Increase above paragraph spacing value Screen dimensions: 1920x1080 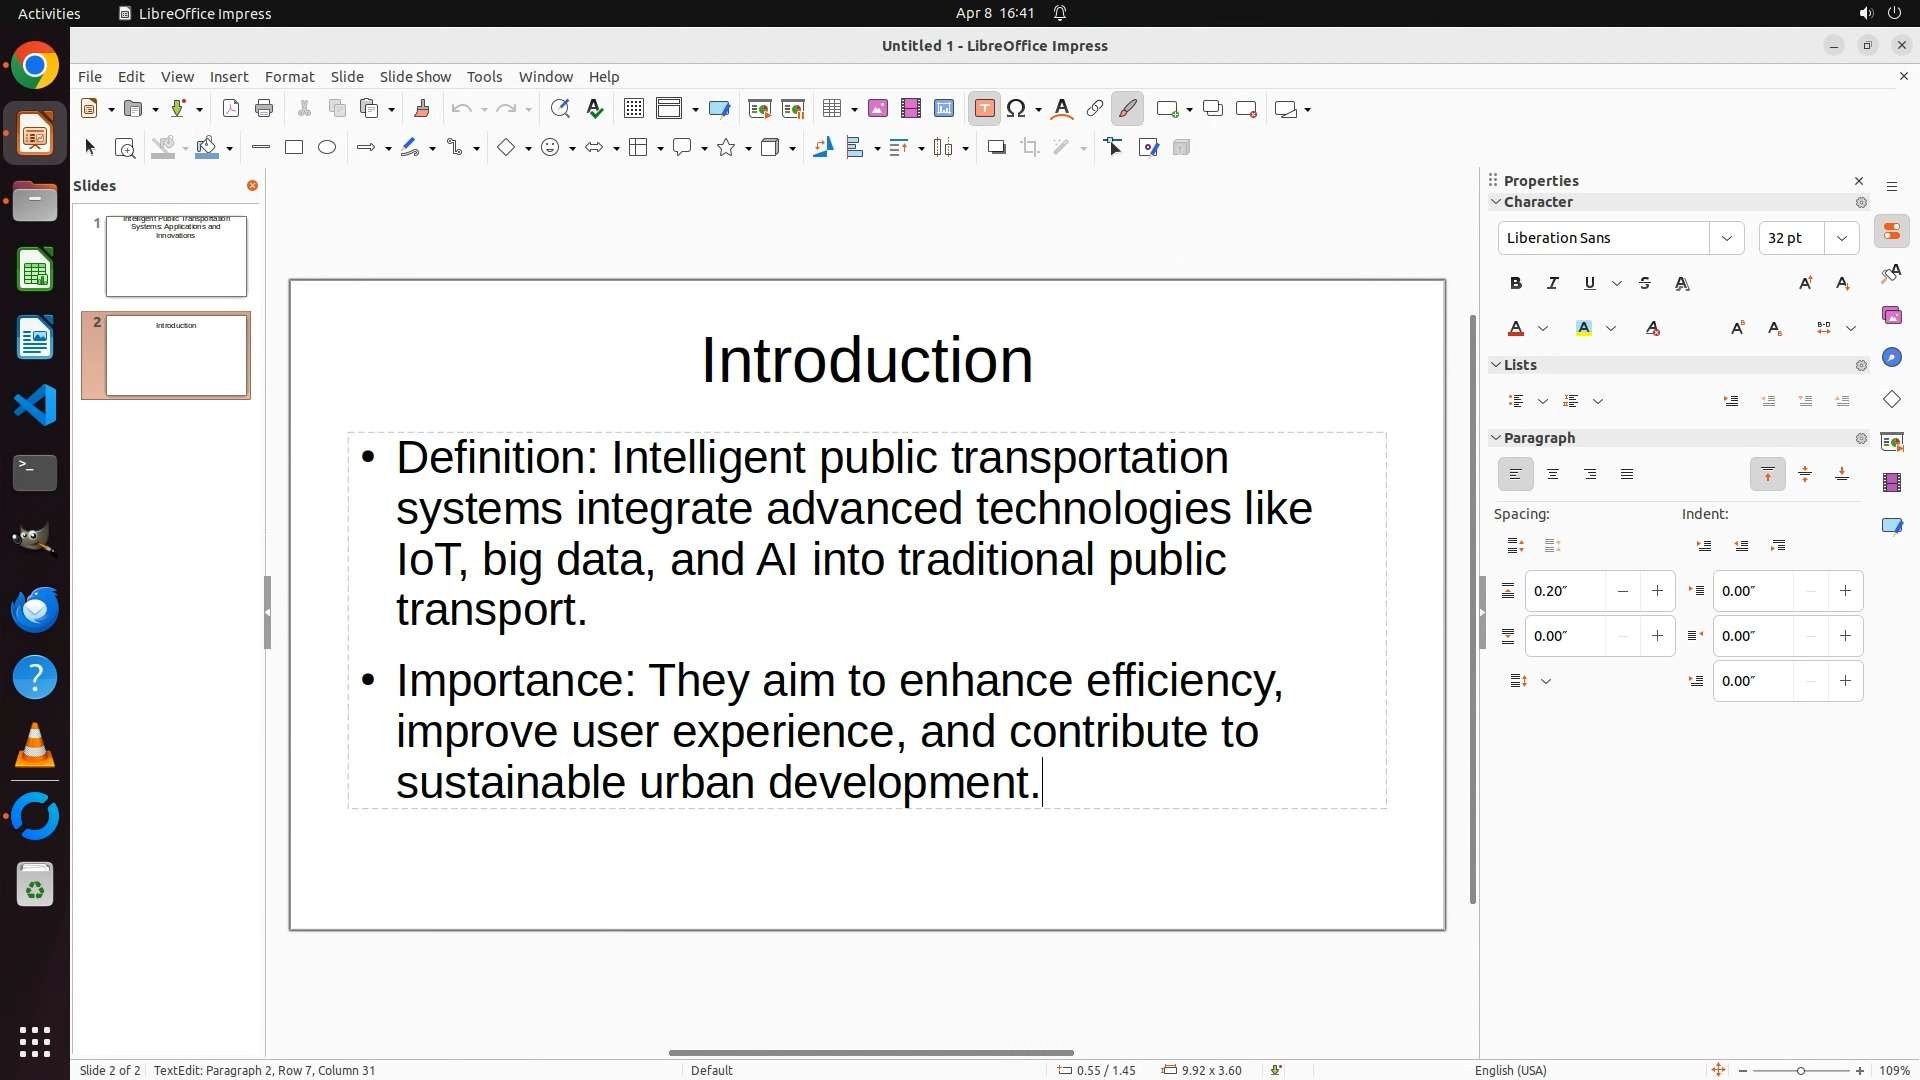(x=1657, y=591)
